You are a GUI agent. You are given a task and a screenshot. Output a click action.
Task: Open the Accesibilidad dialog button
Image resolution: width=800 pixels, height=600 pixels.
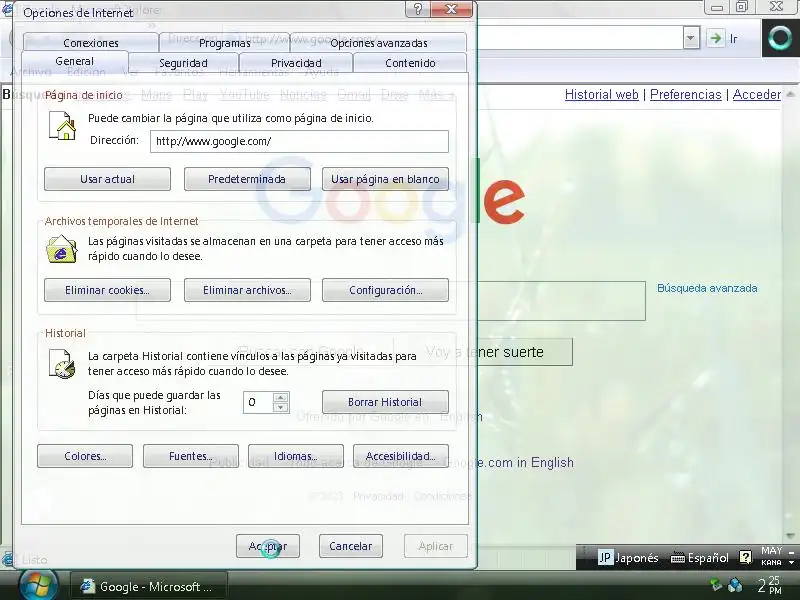point(401,456)
